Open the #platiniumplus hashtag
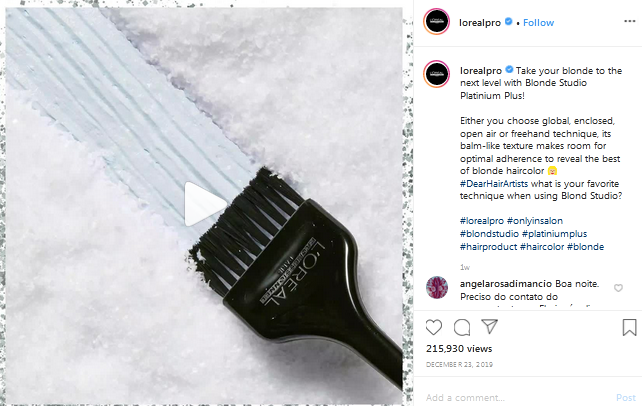 (554, 234)
